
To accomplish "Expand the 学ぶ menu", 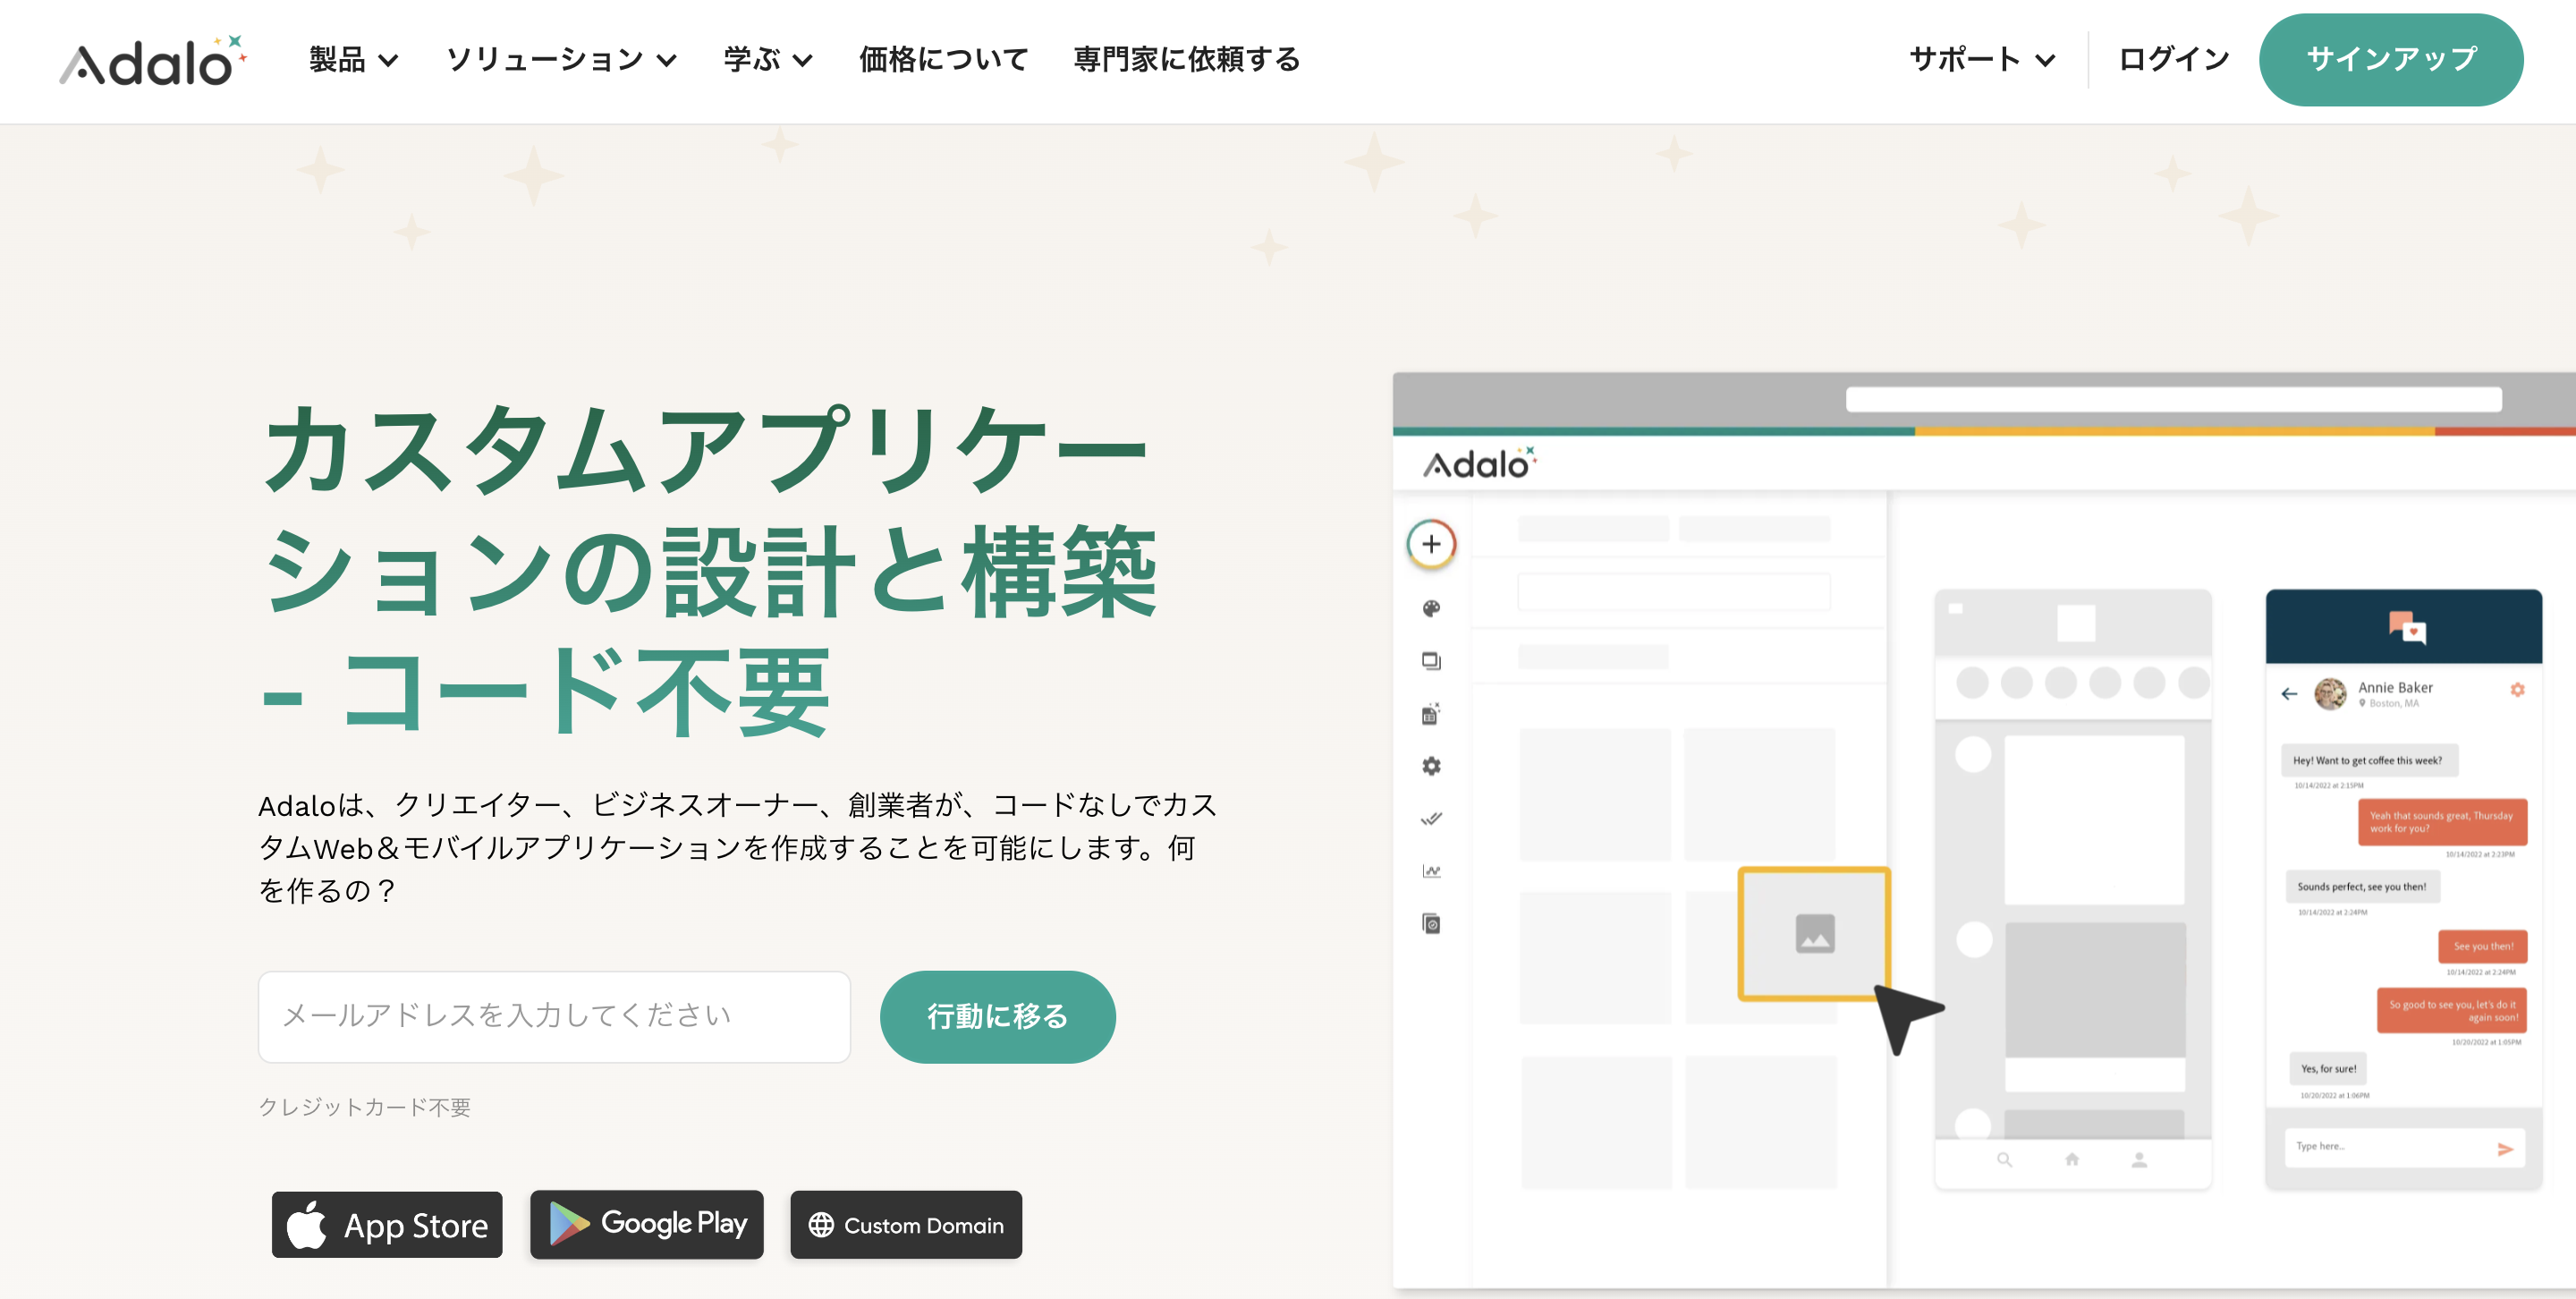I will [767, 60].
